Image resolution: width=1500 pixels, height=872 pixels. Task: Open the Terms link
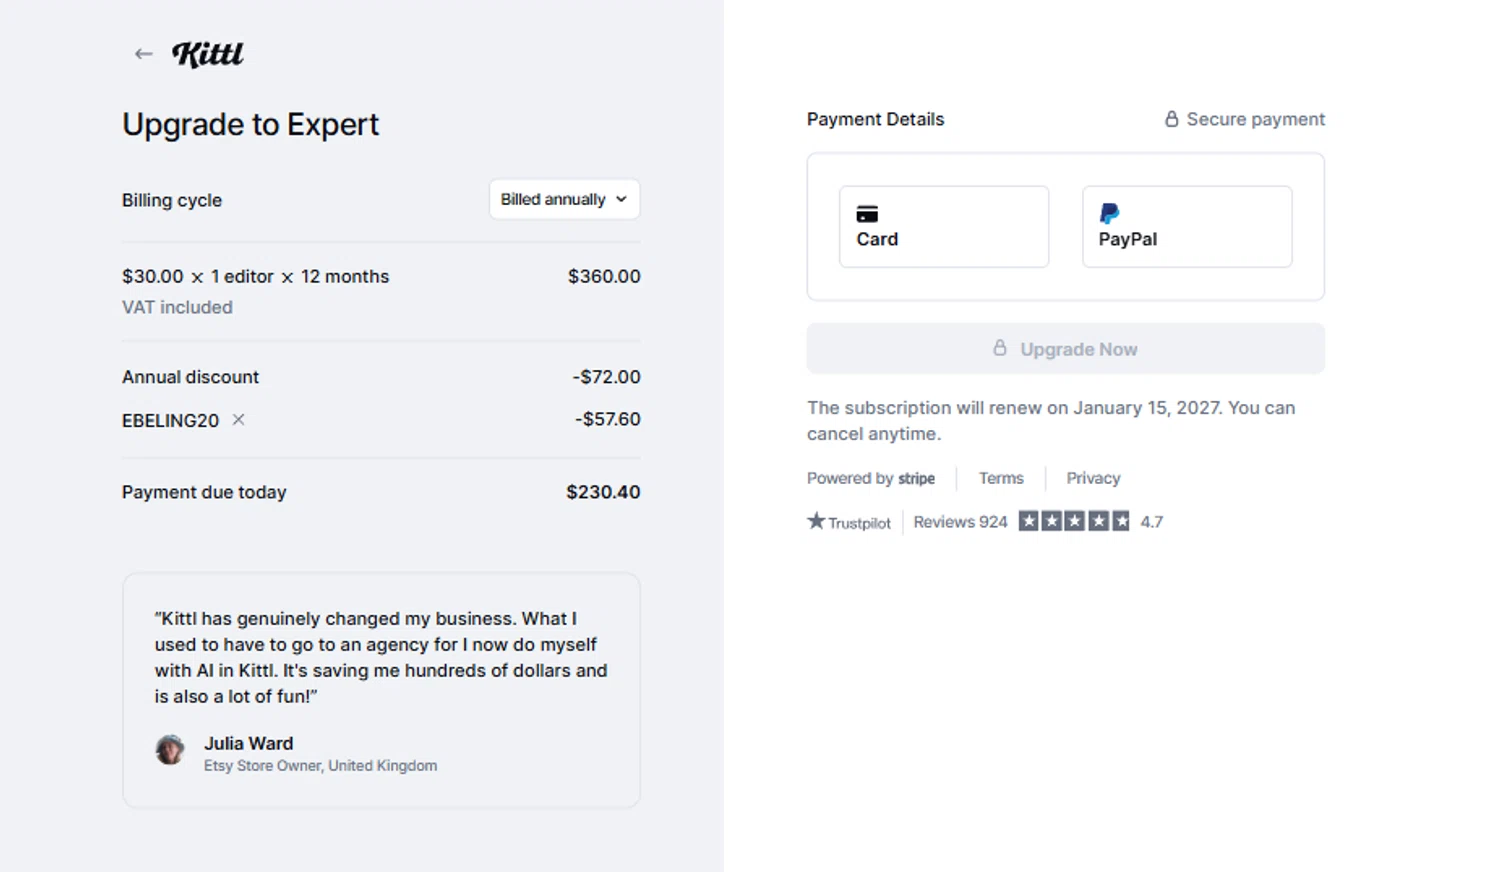[x=1001, y=478]
